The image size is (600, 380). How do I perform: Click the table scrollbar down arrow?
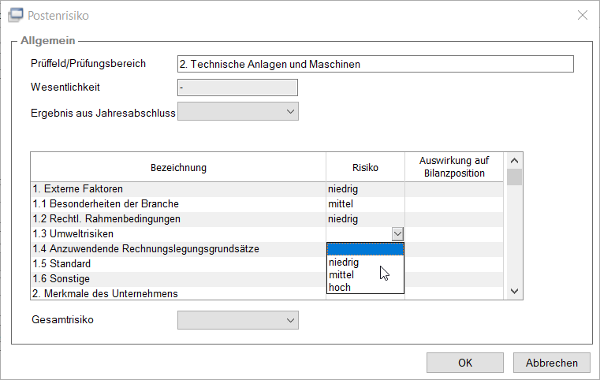pos(514,291)
